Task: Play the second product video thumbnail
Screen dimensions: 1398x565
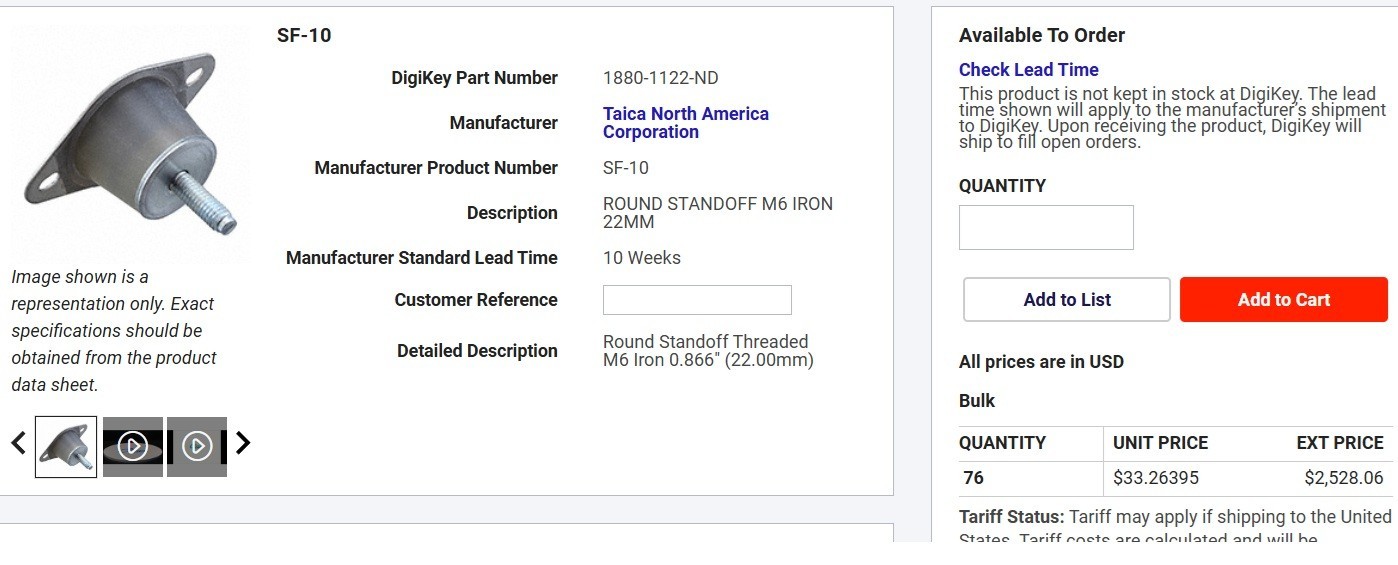Action: click(x=197, y=446)
